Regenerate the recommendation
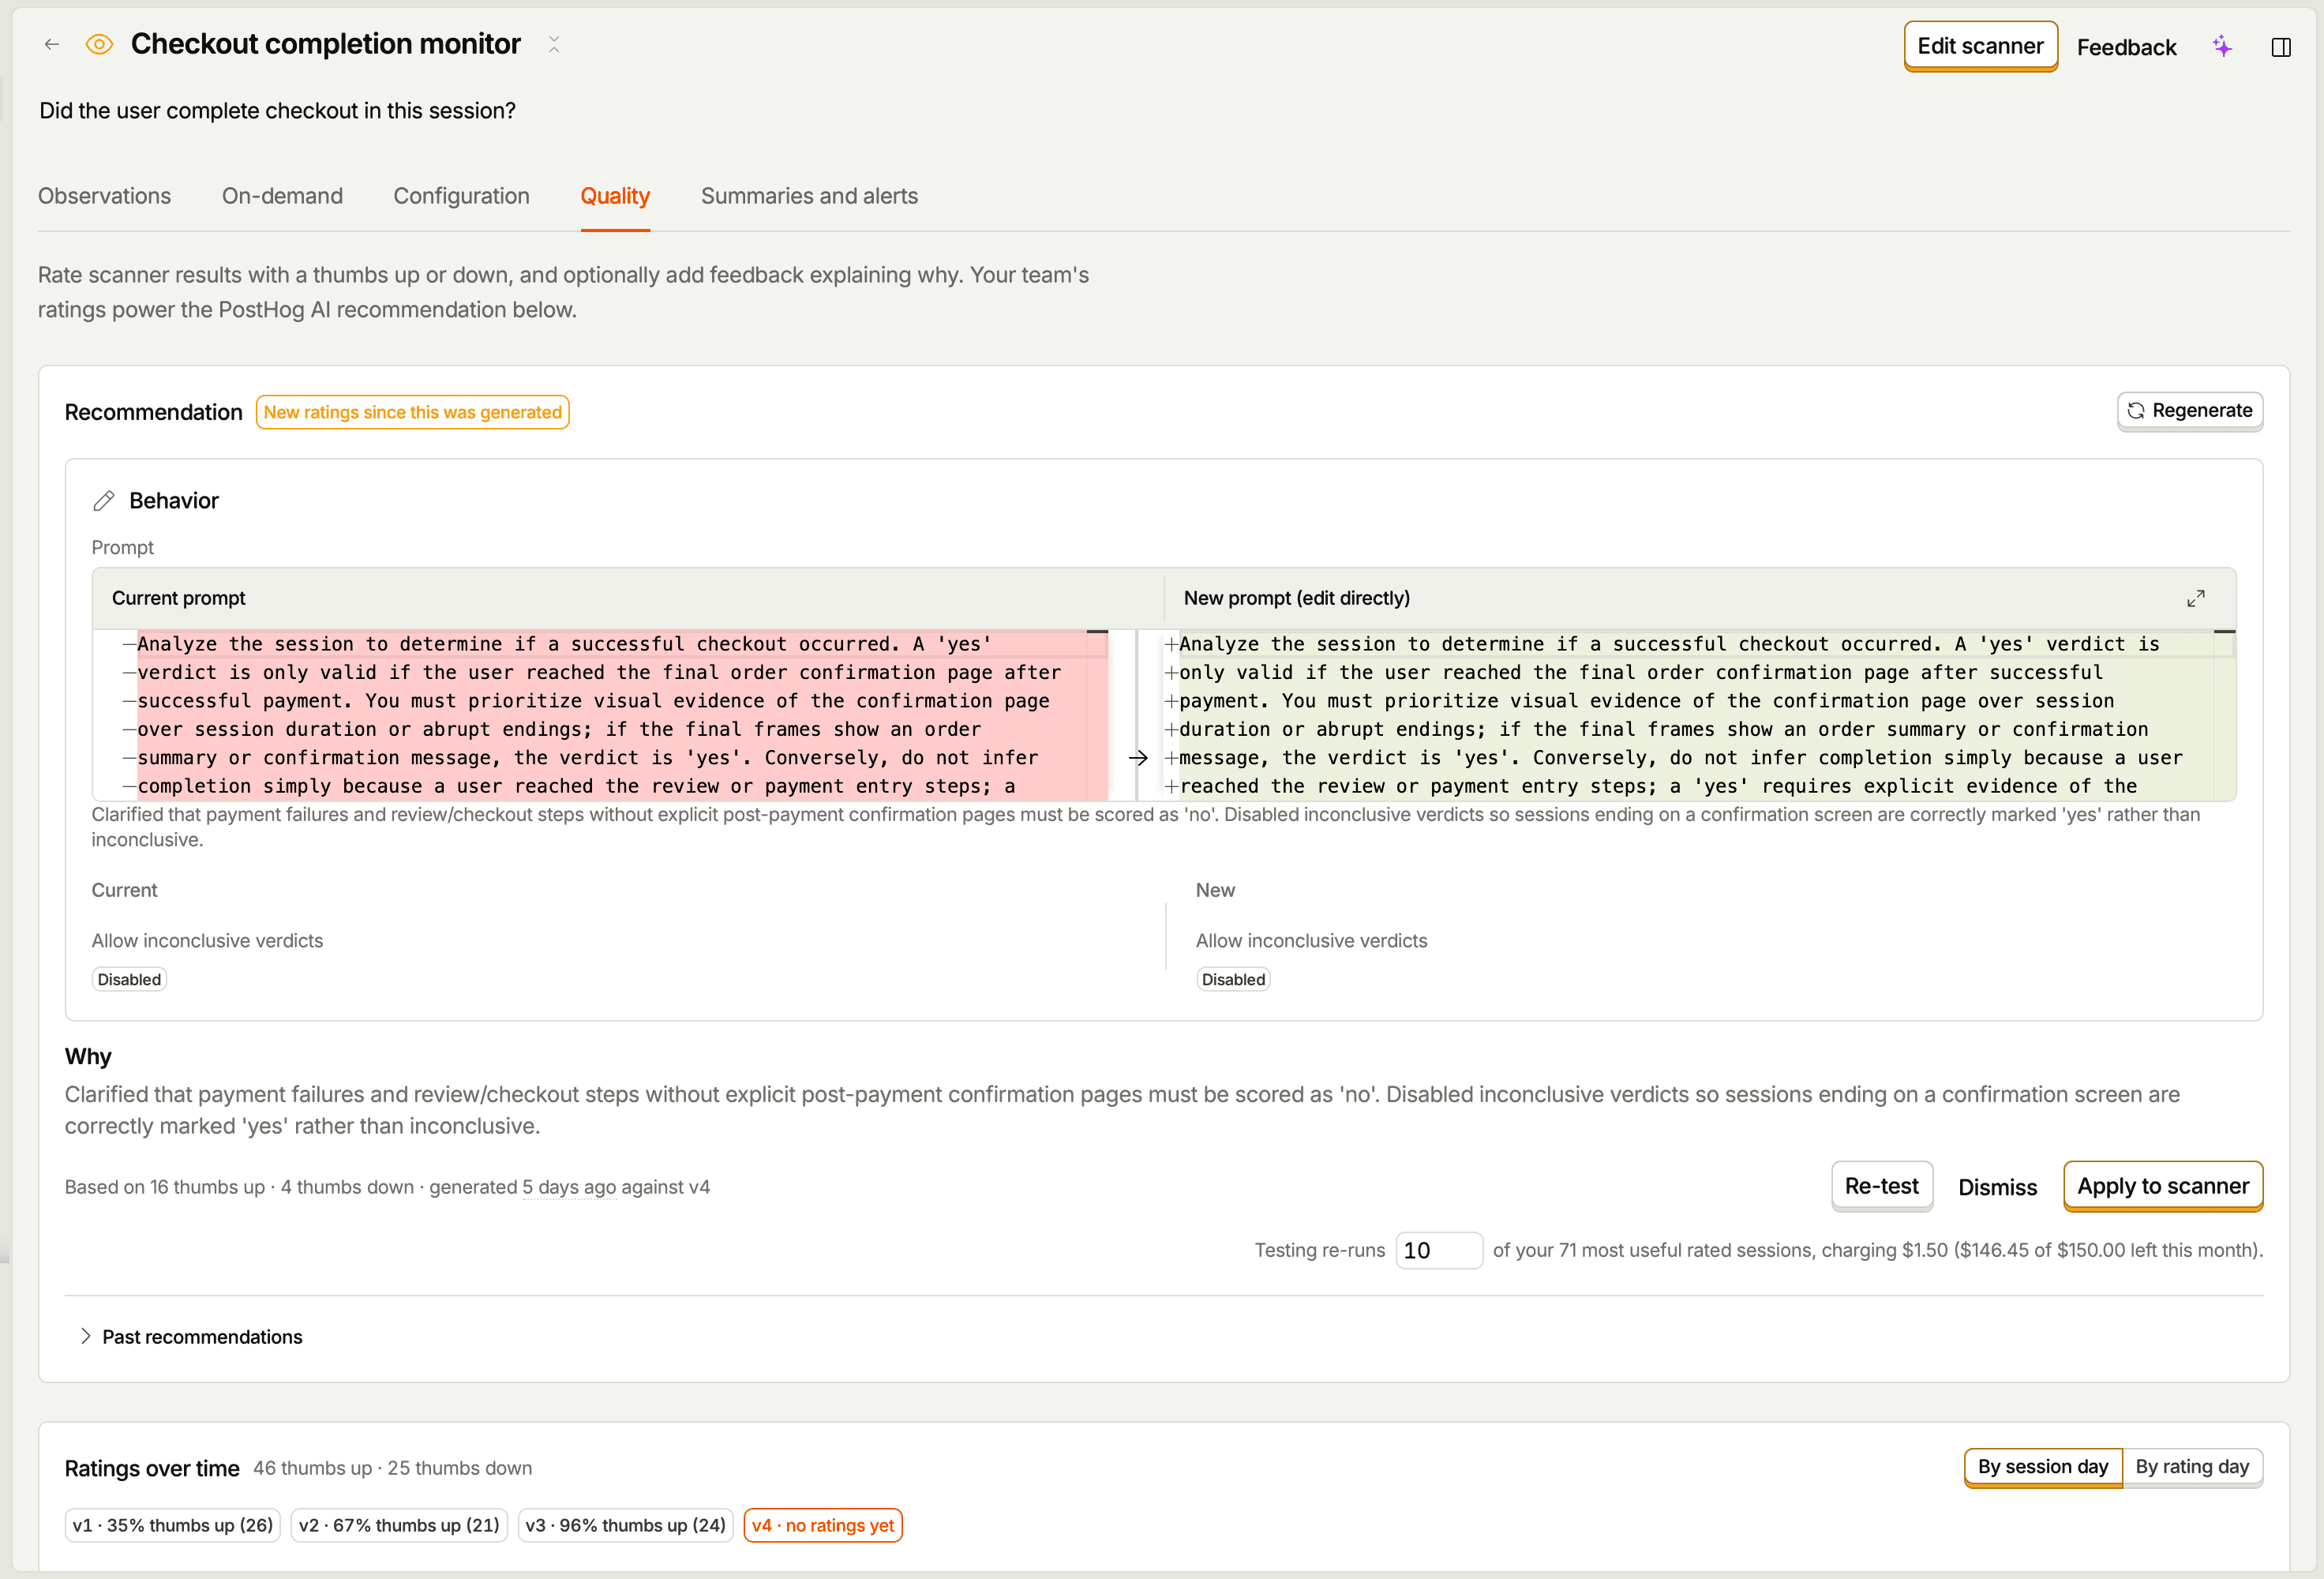 tap(2190, 411)
